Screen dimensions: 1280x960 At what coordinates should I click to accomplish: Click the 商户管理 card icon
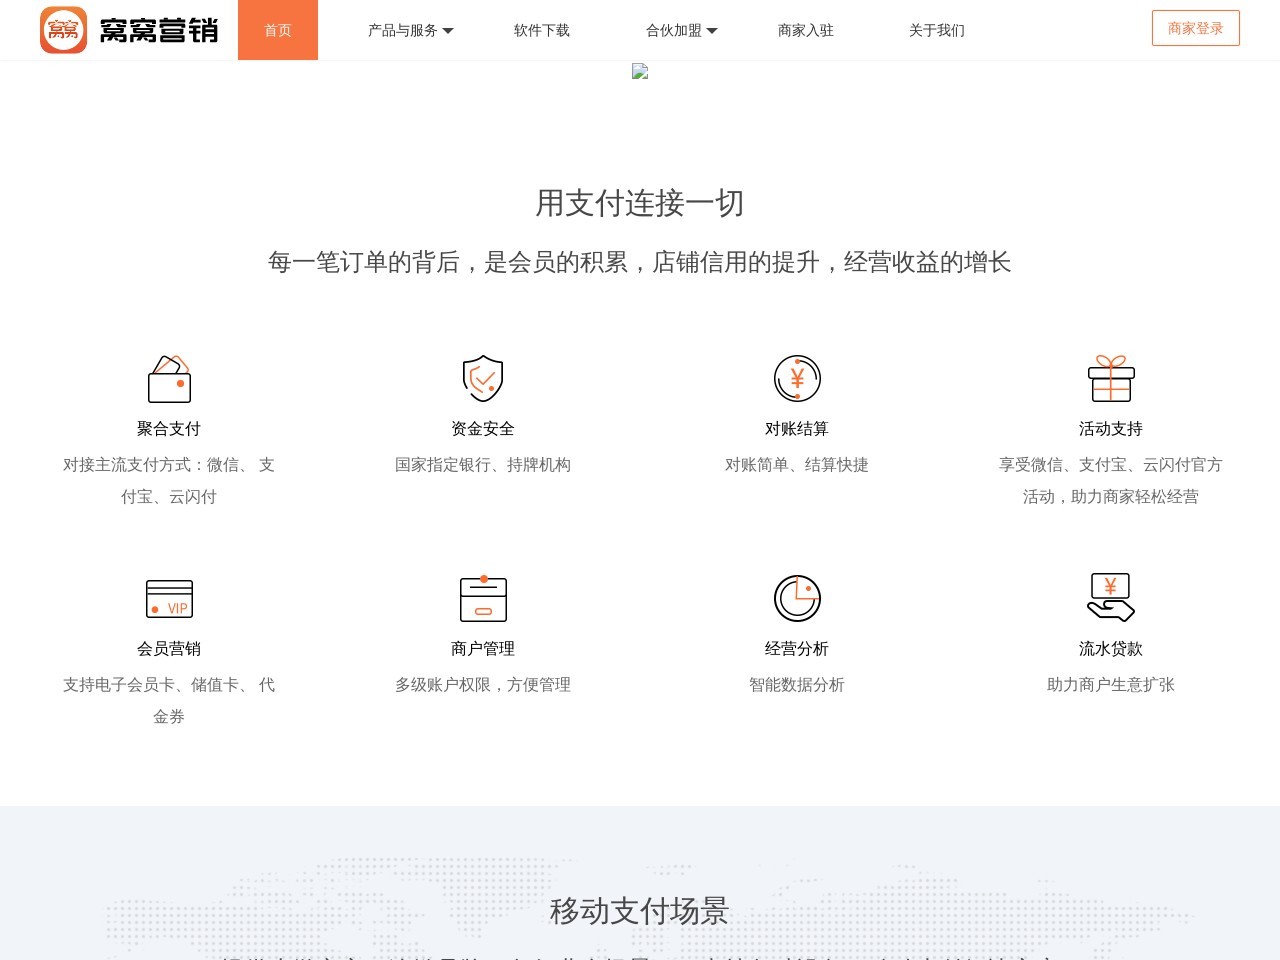pos(483,598)
